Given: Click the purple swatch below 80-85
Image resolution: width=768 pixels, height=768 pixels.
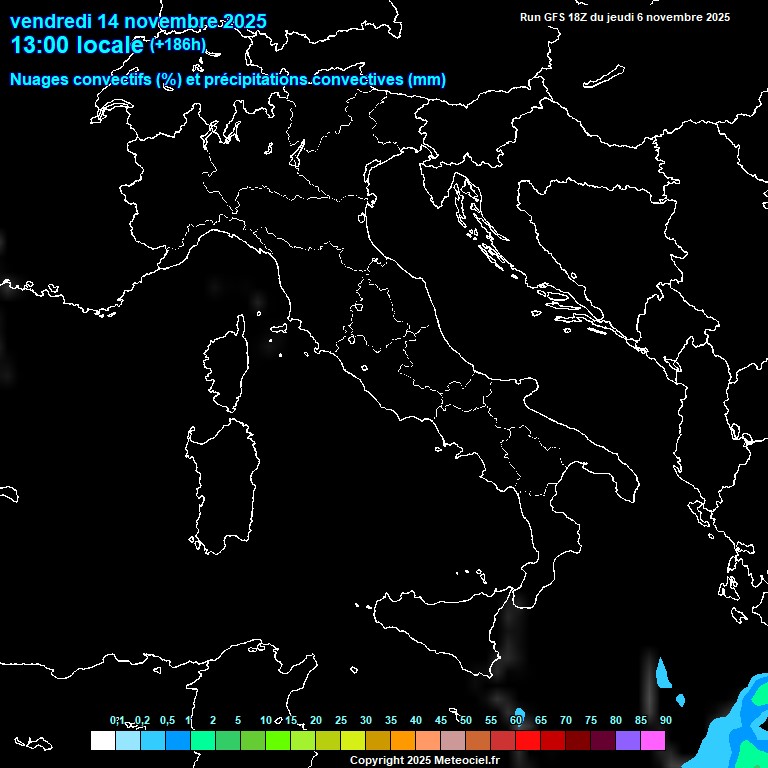Looking at the screenshot, I should coord(627,740).
